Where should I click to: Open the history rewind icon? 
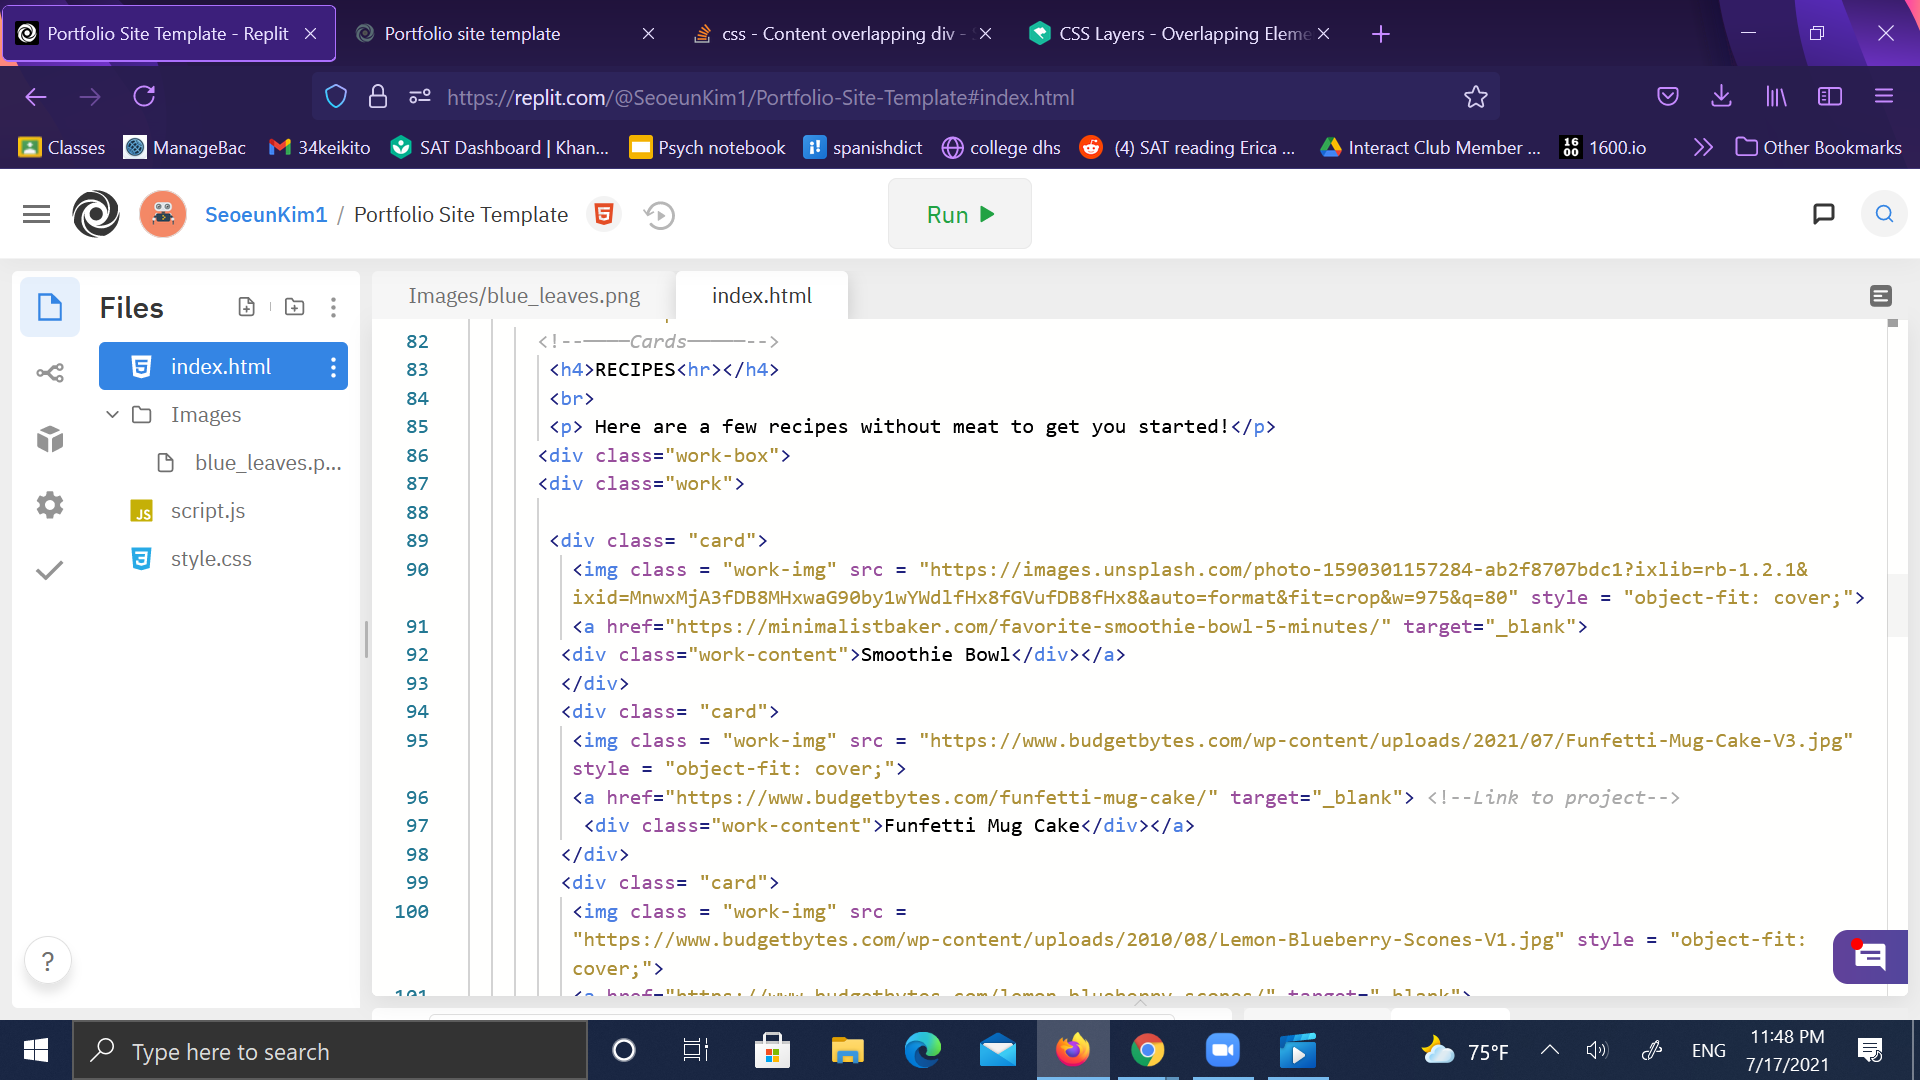(659, 215)
